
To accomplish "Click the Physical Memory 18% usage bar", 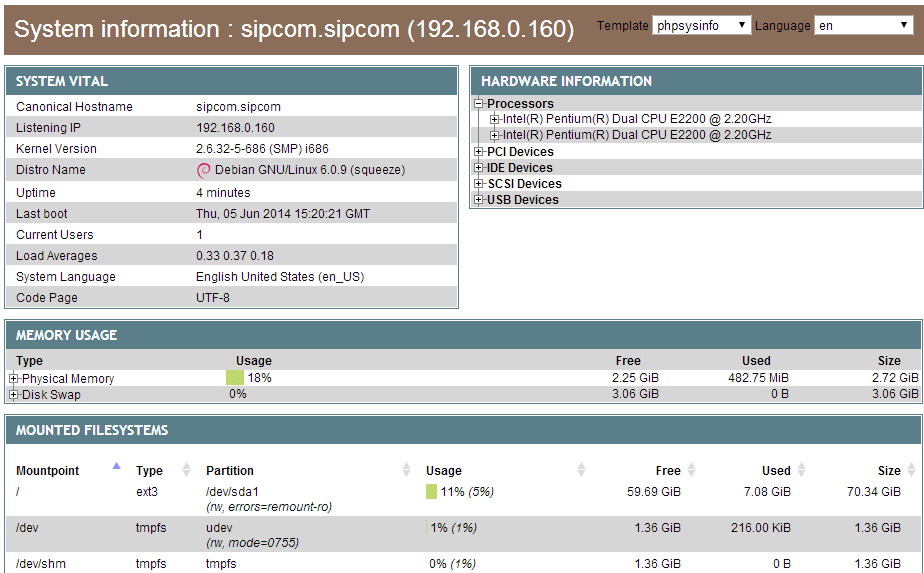I will [235, 378].
